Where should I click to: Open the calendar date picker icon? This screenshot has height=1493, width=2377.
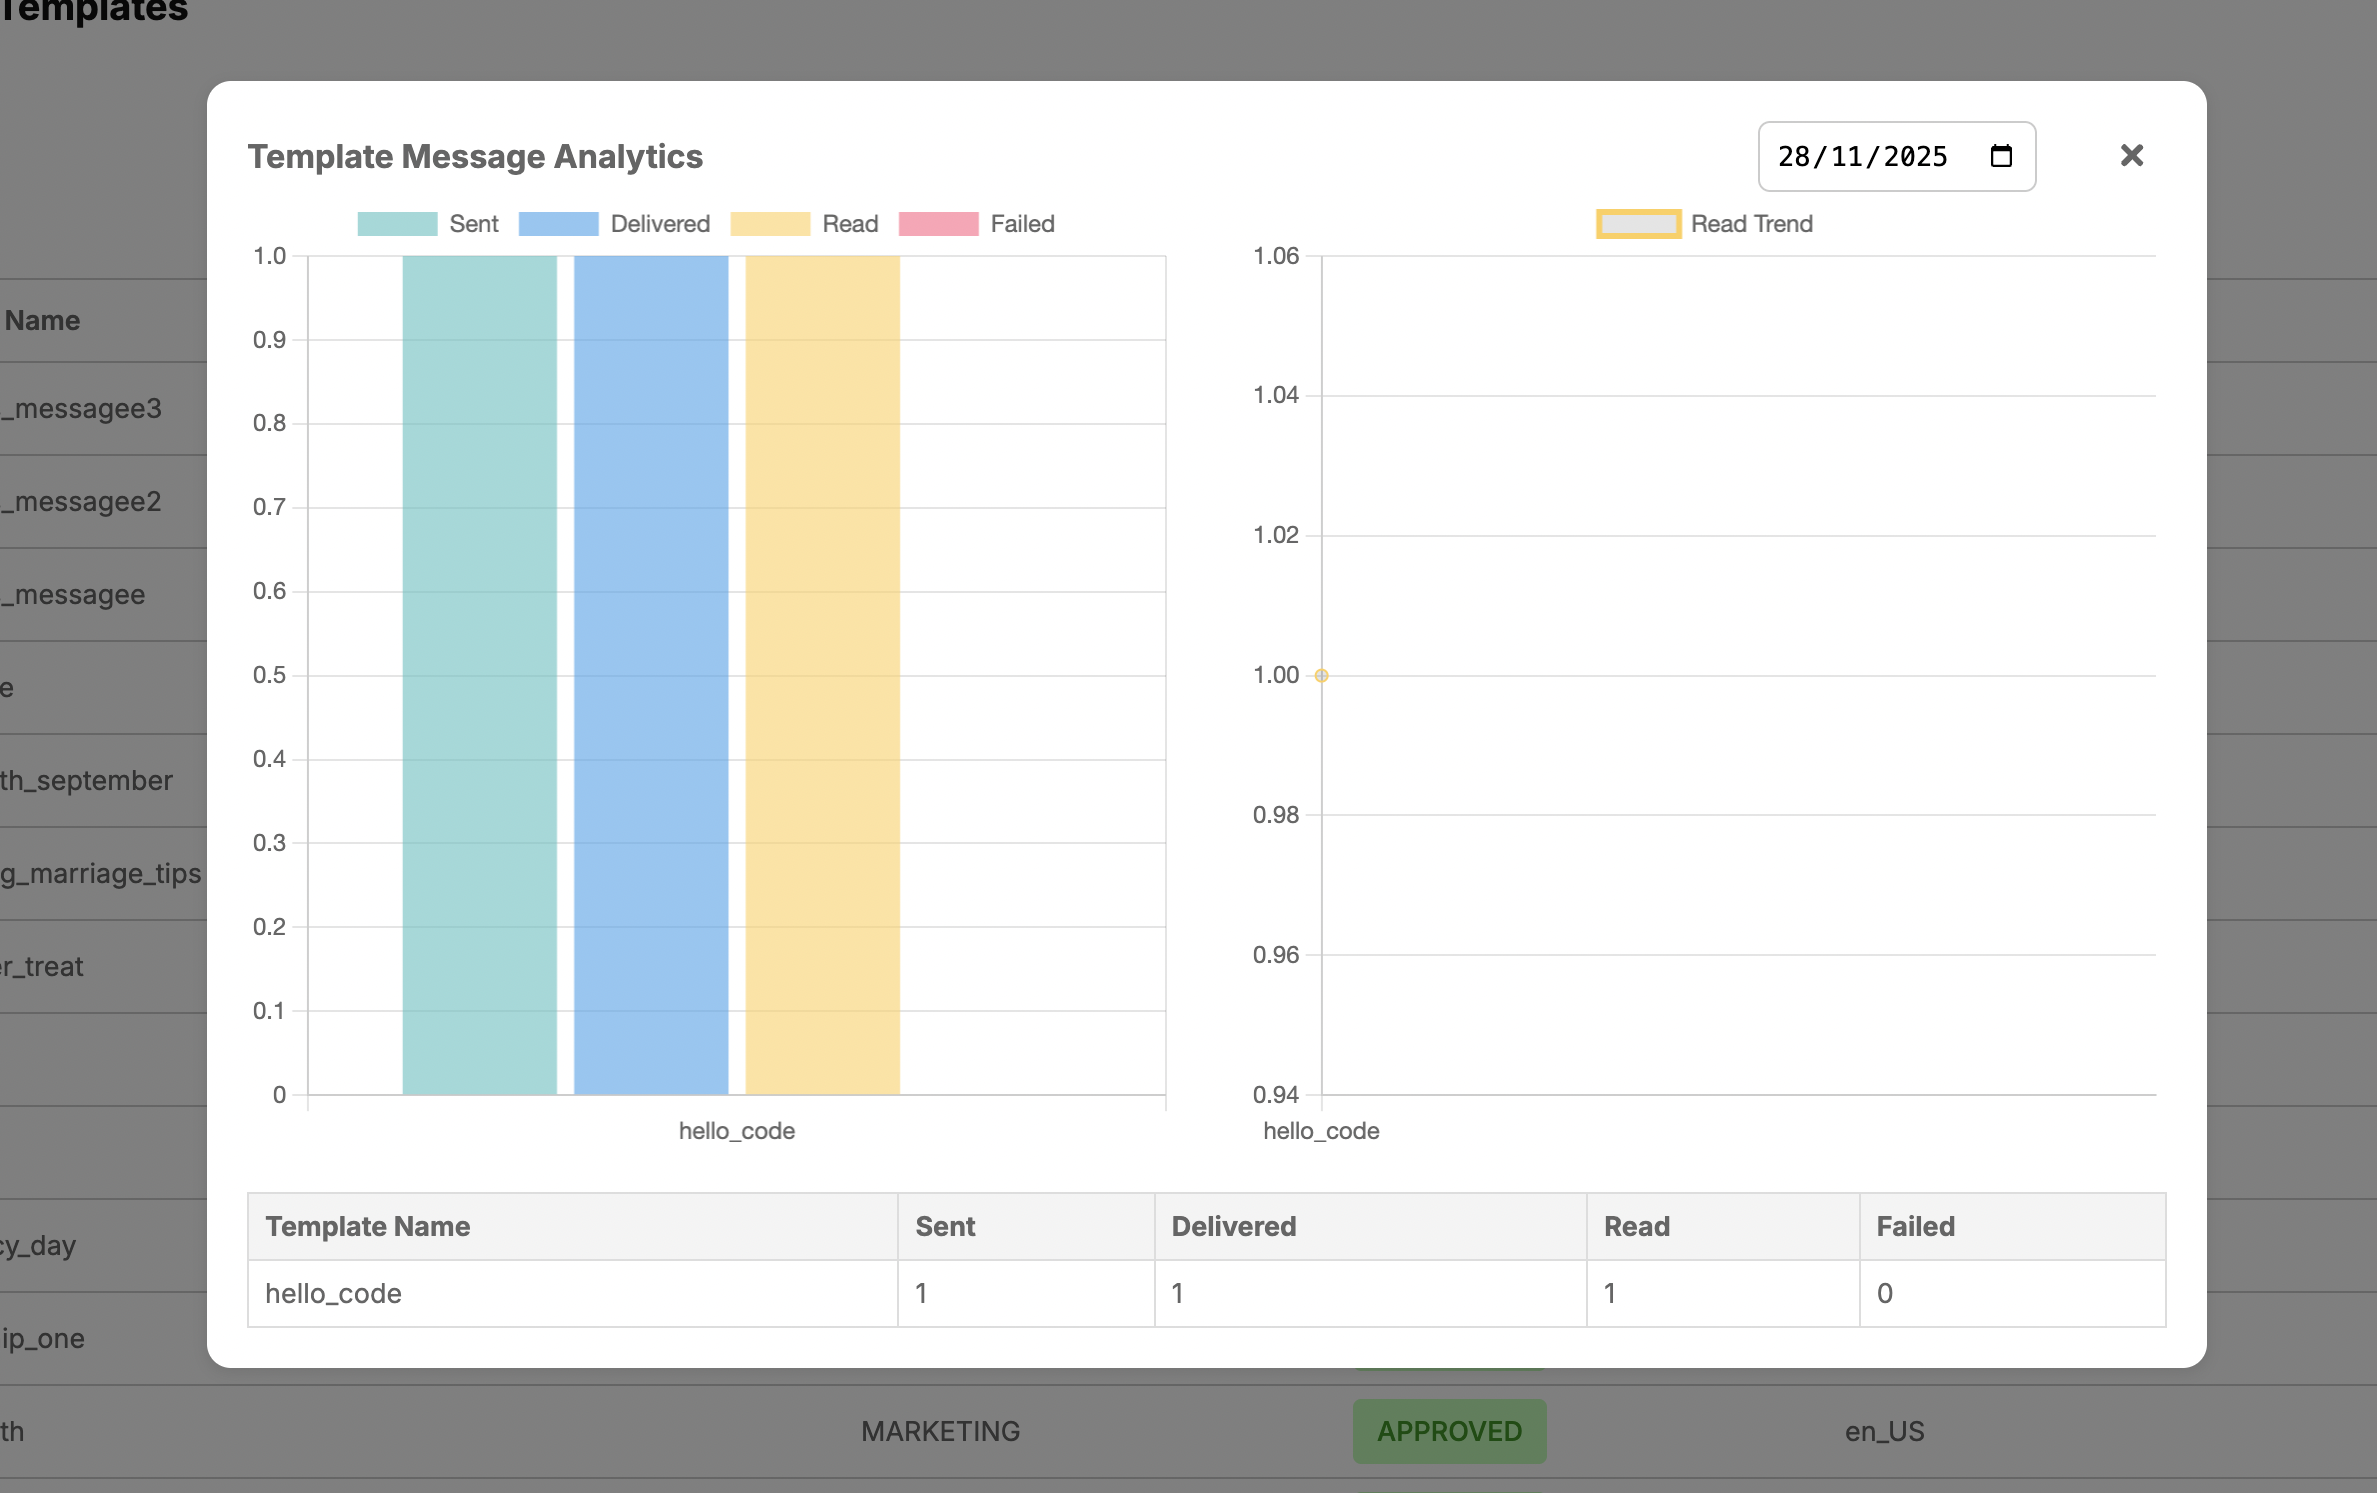pos(2001,156)
